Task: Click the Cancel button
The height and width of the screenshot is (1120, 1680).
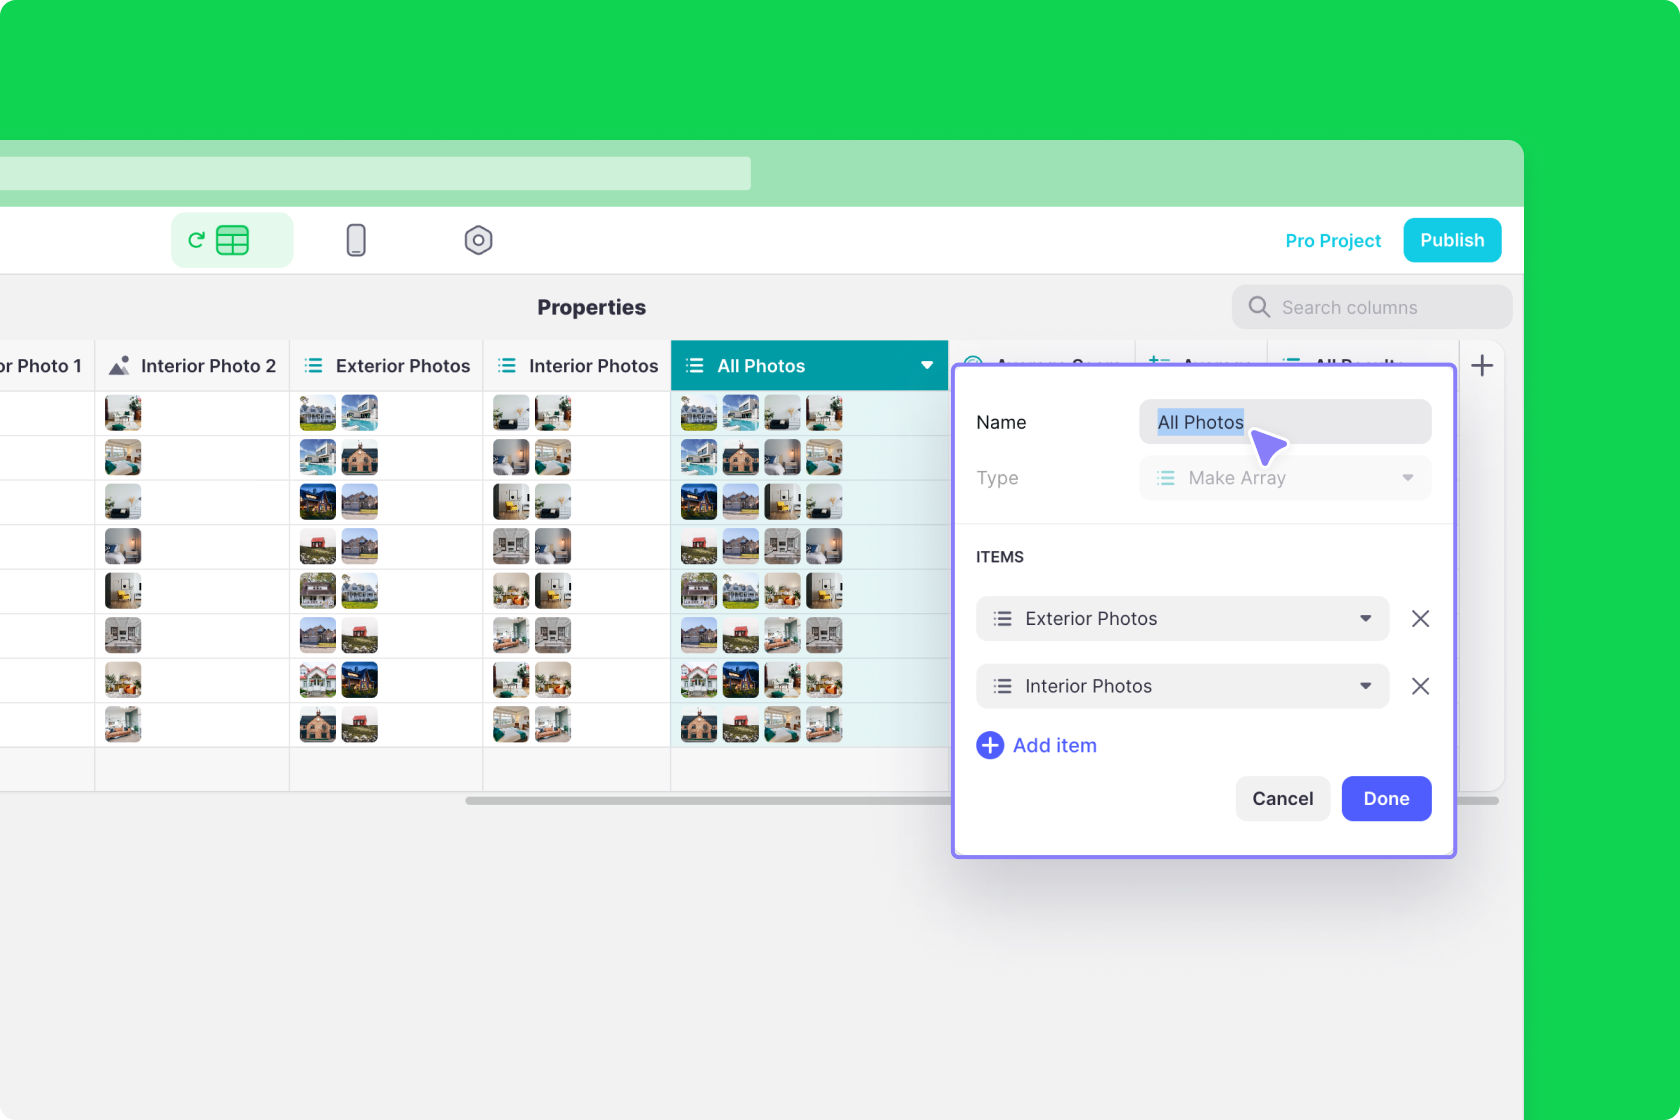Action: pos(1282,799)
